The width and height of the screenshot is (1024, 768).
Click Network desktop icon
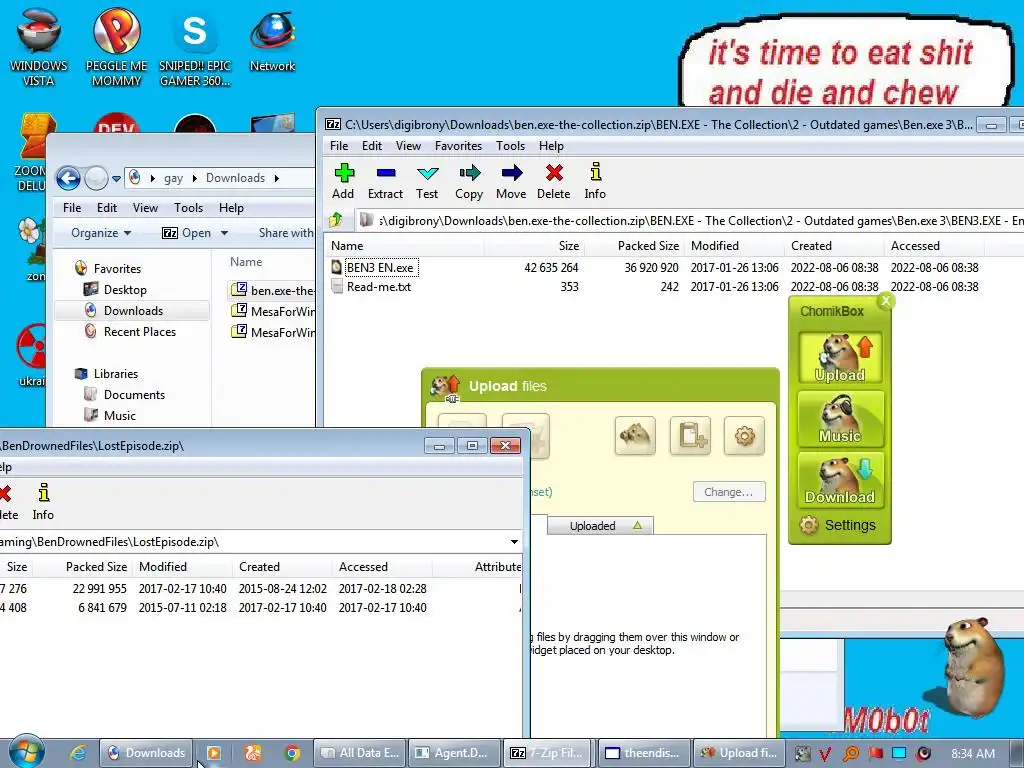coord(272,39)
